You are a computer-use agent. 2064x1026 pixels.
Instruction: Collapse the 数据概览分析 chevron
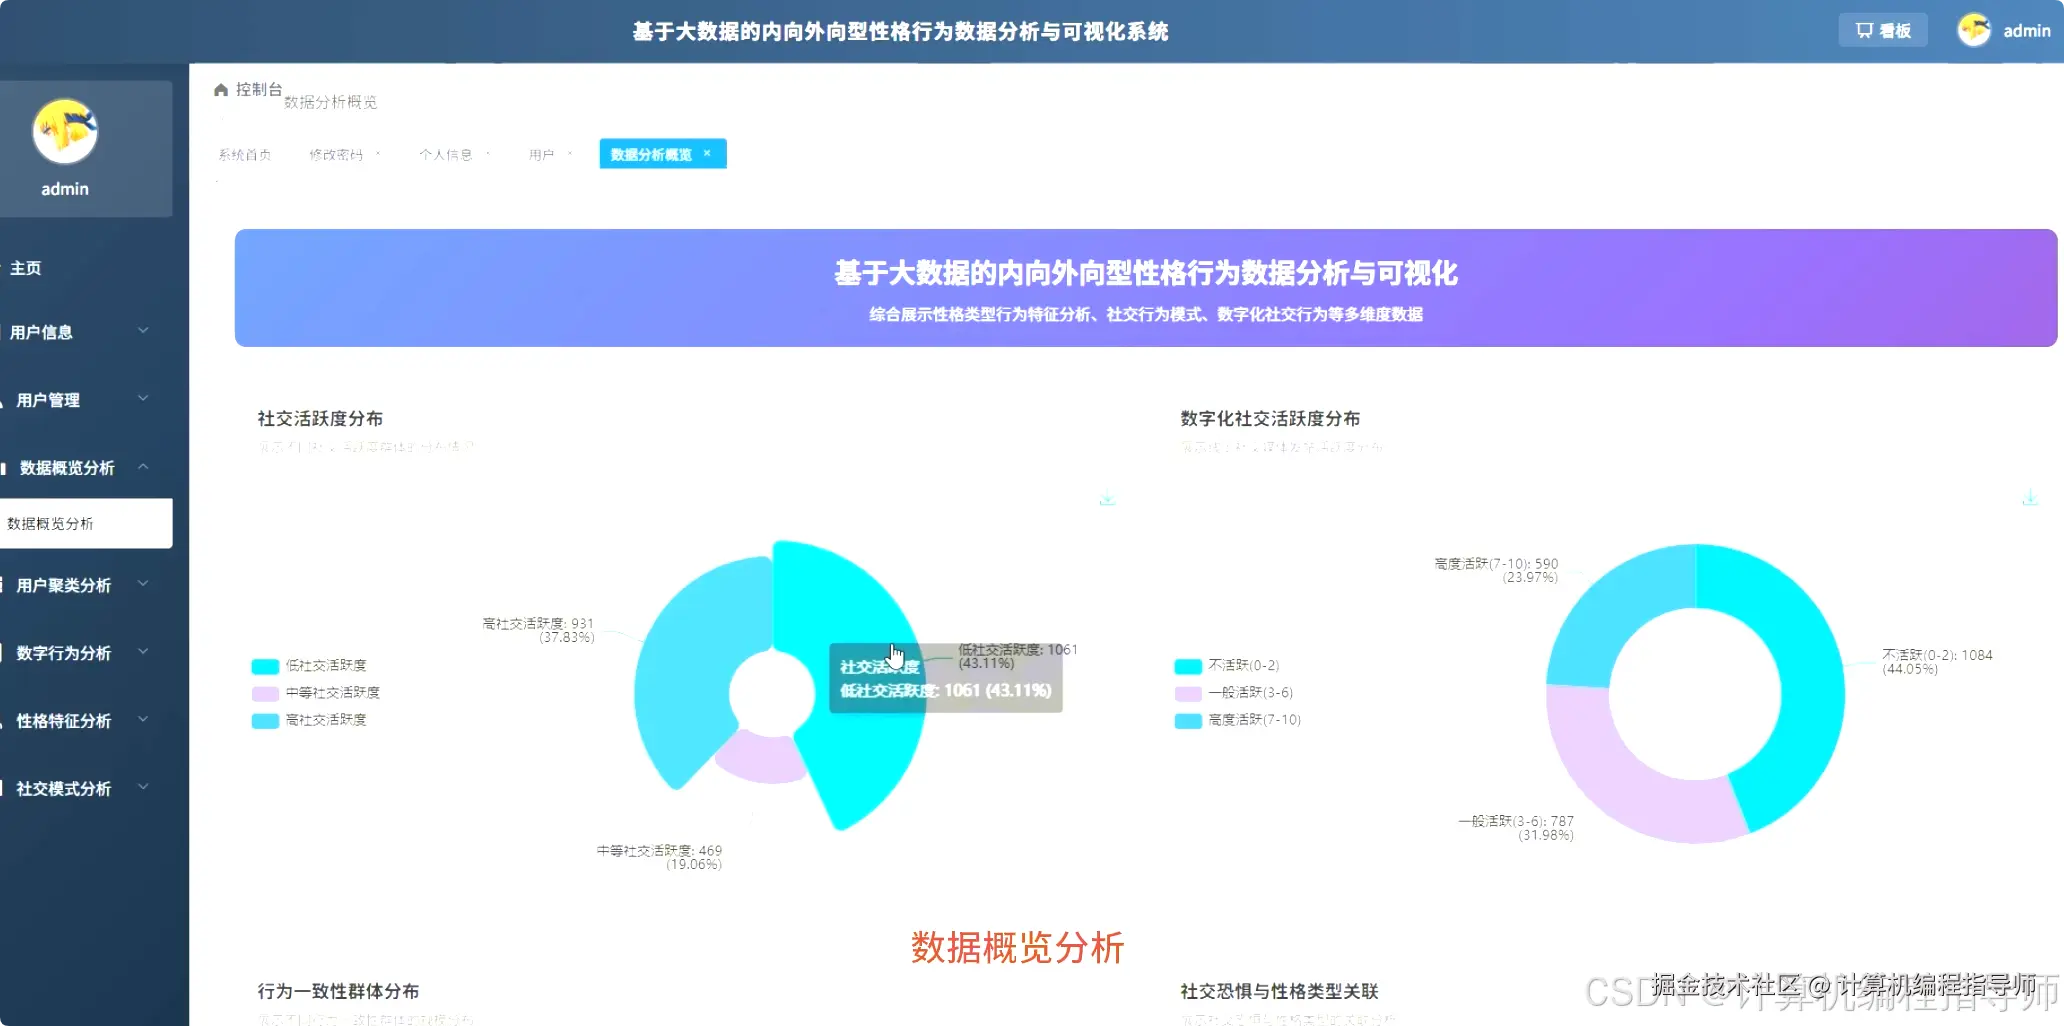pyautogui.click(x=143, y=467)
